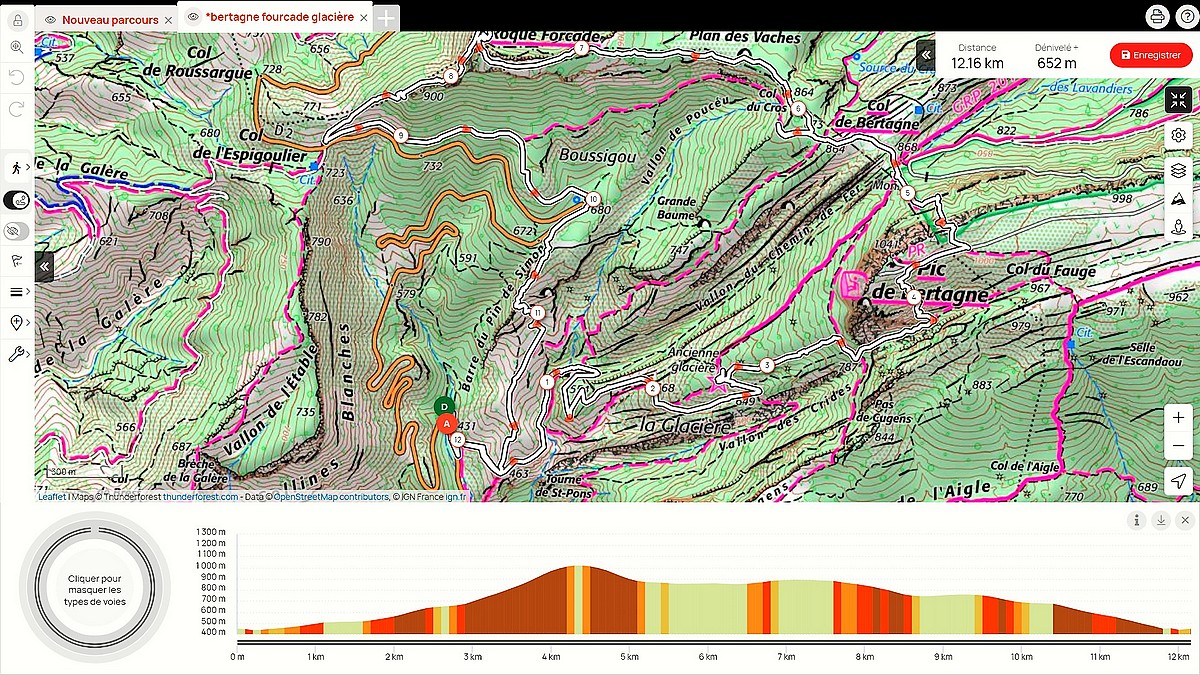Select waypoint 8 on the route

[451, 75]
